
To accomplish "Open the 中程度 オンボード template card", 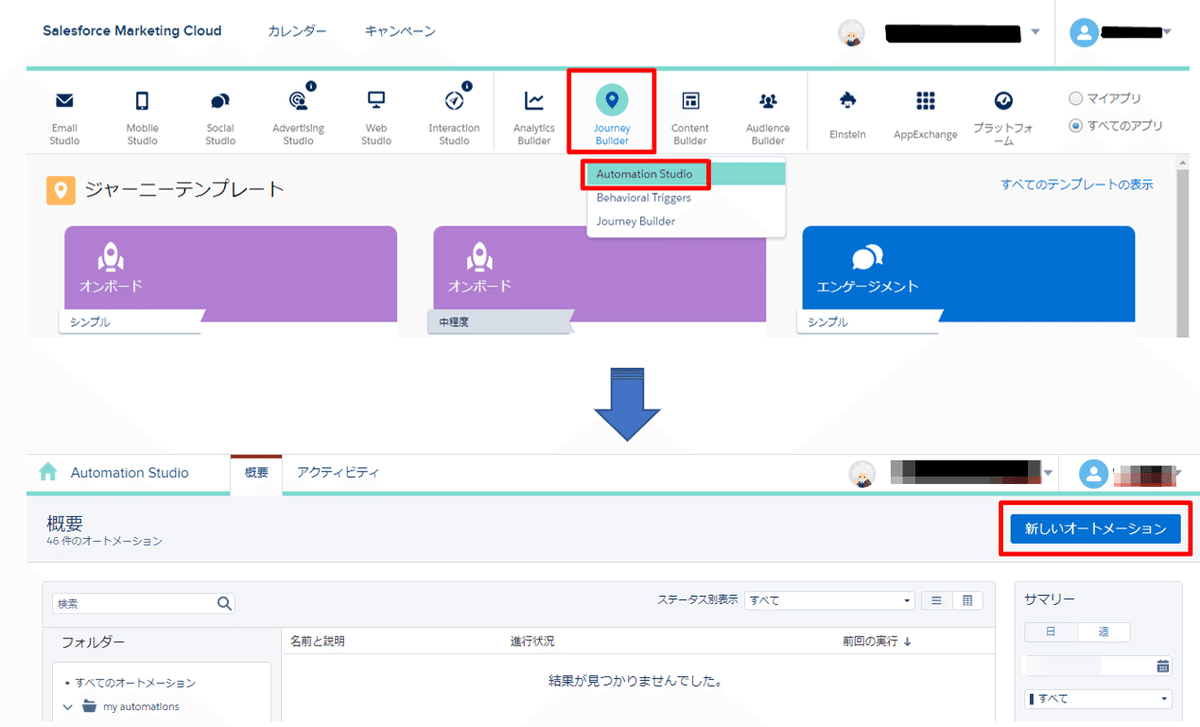I will click(x=600, y=281).
